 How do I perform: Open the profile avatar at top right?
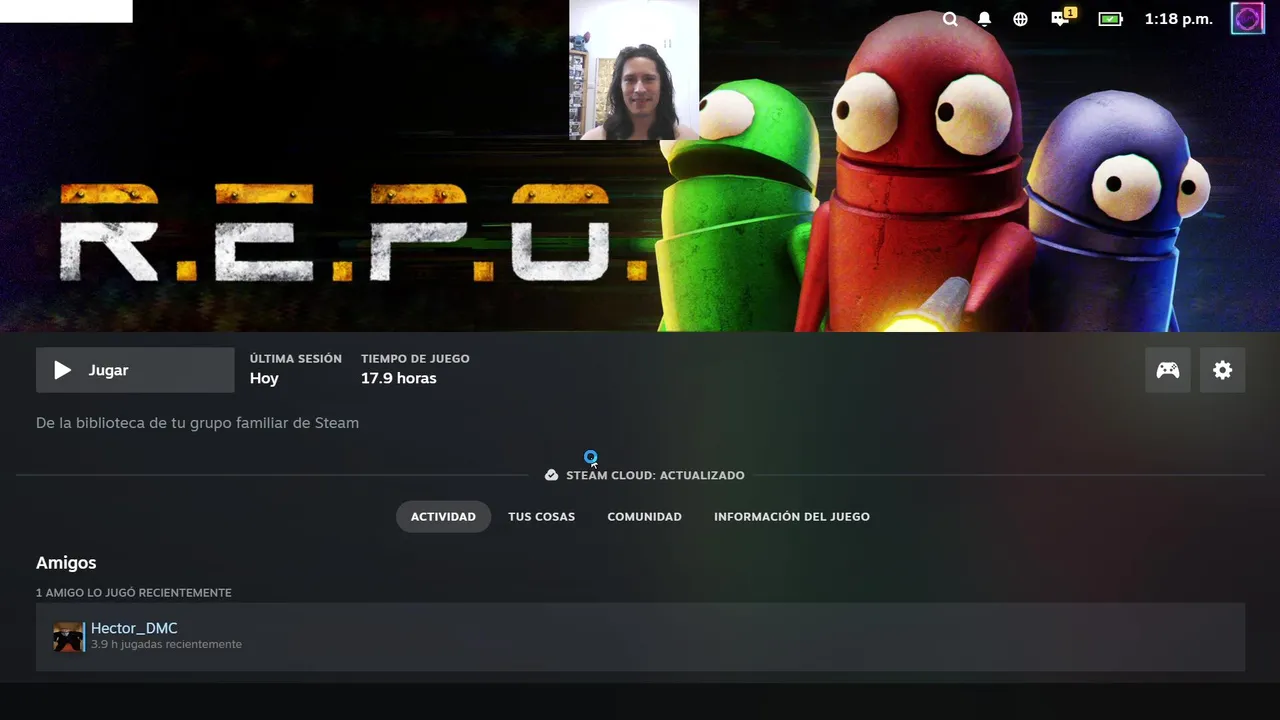tap(1247, 18)
